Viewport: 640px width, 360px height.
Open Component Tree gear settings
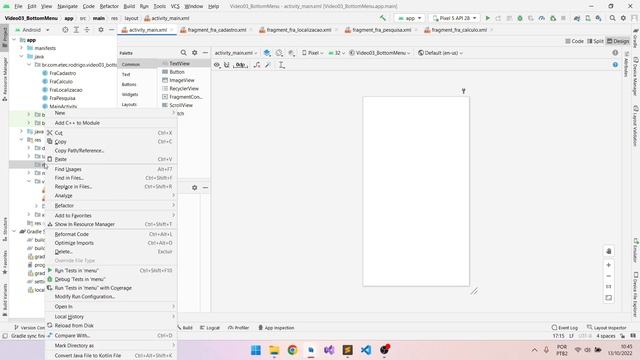[x=195, y=187]
